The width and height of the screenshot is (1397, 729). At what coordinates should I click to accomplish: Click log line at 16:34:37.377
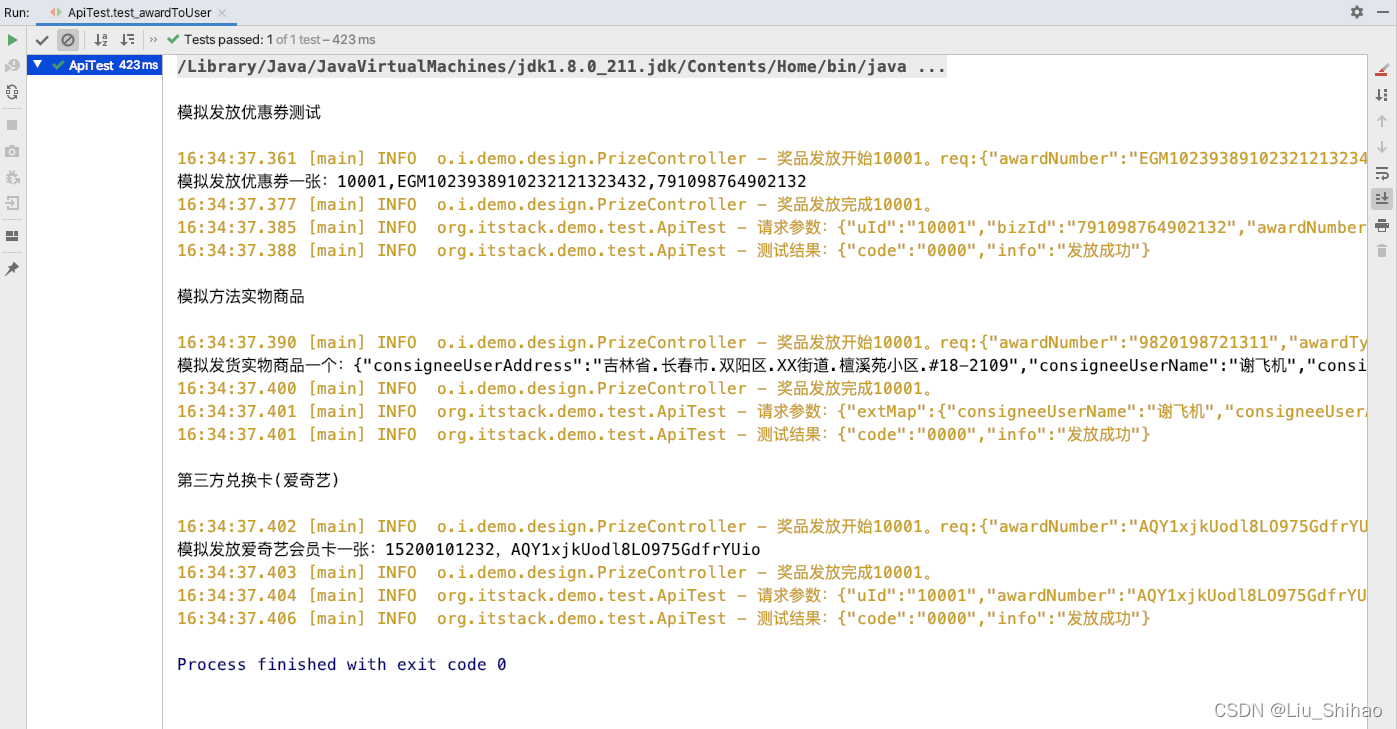(x=555, y=205)
